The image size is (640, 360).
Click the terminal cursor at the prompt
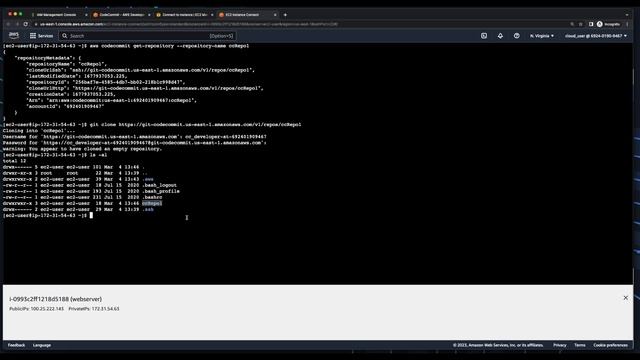point(91,215)
